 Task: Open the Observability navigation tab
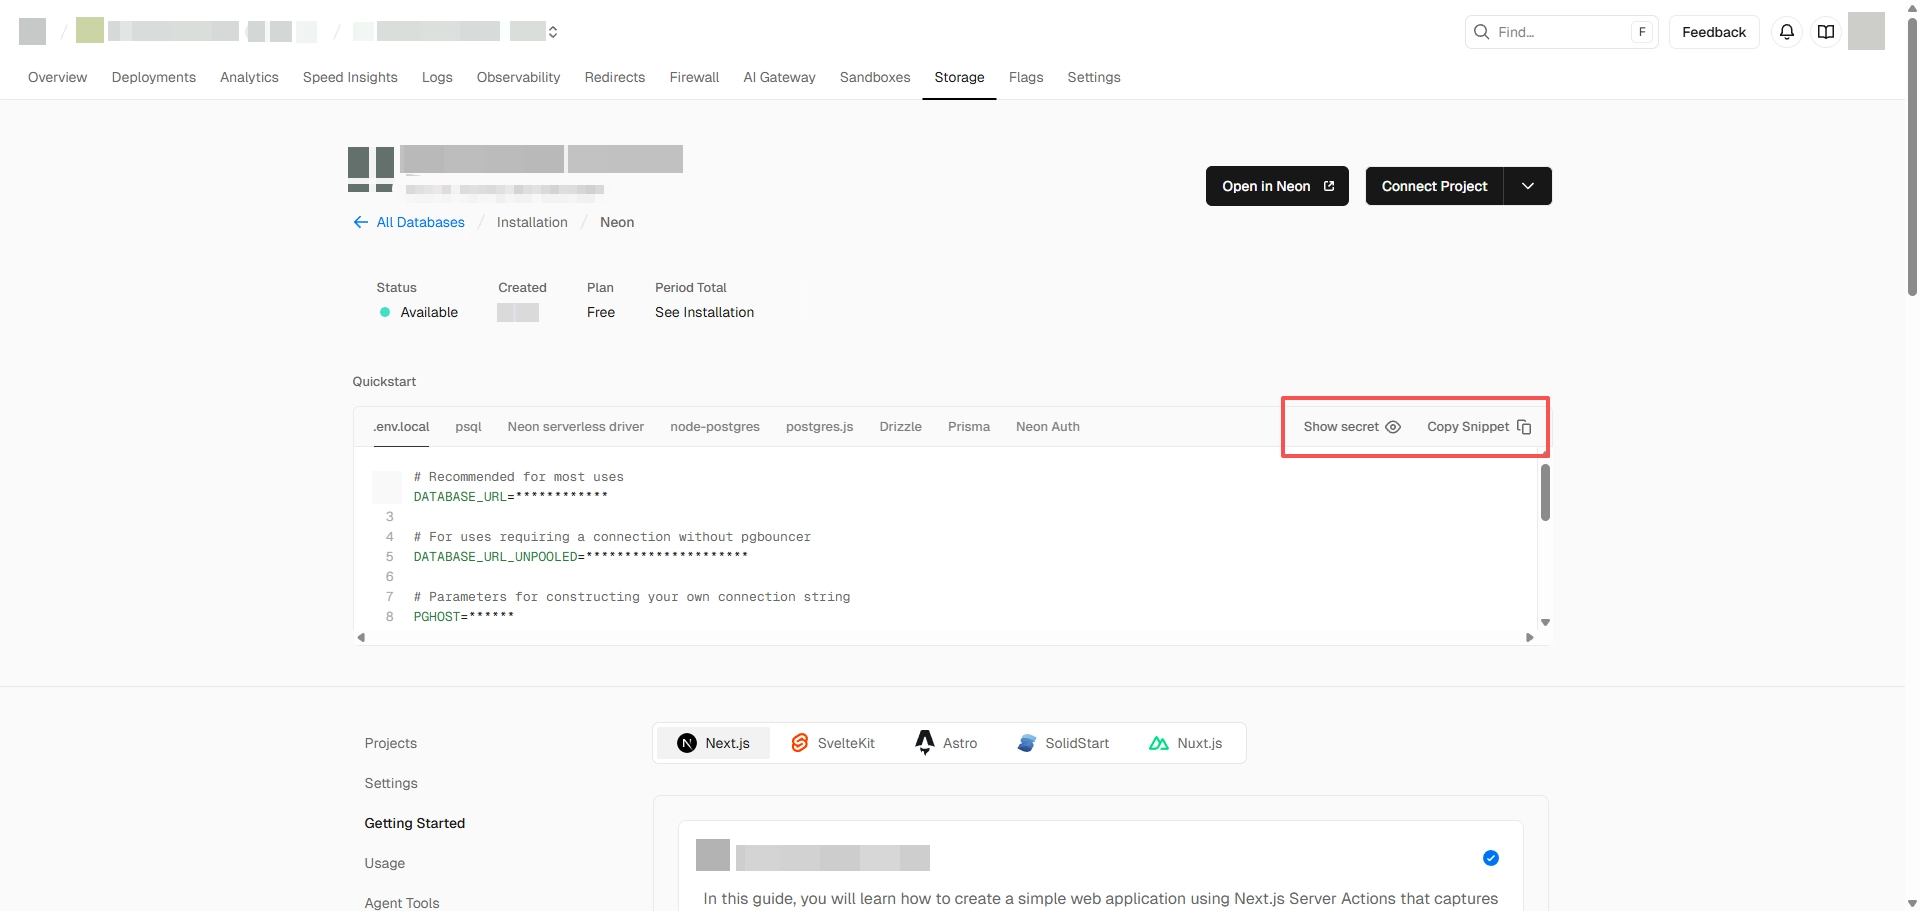518,77
